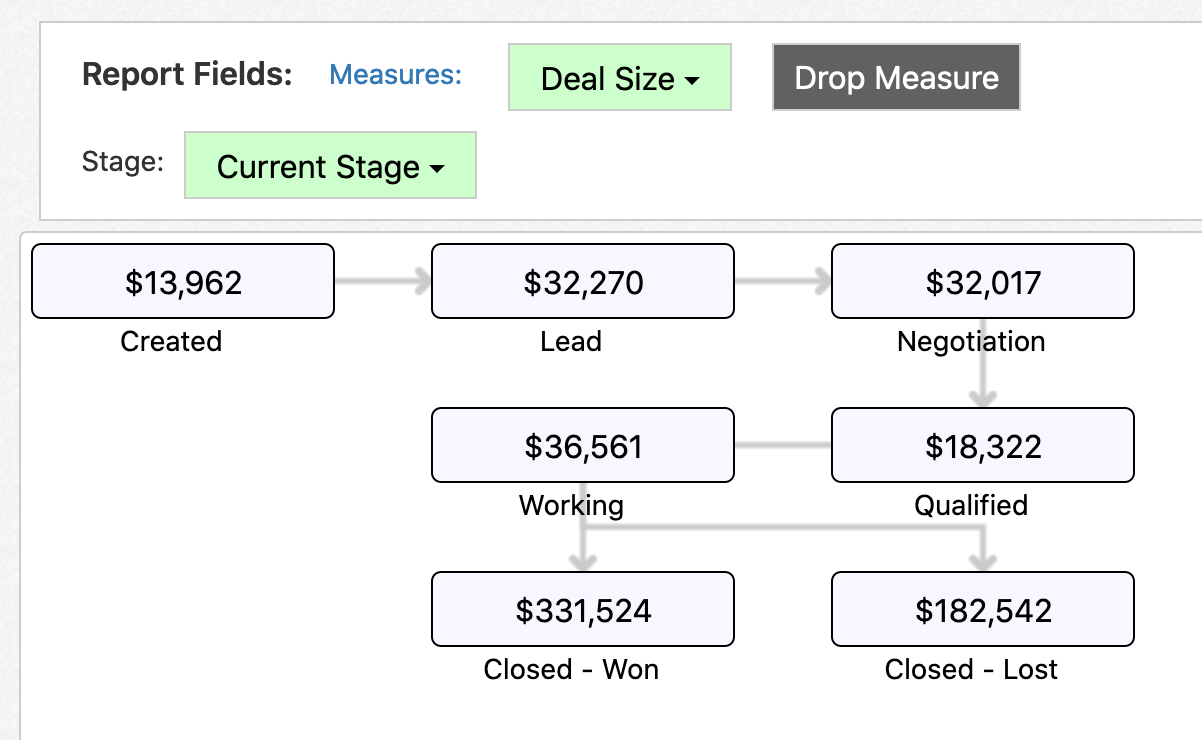1202x740 pixels.
Task: Select the Working stage node showing $36,561
Action: [x=582, y=445]
